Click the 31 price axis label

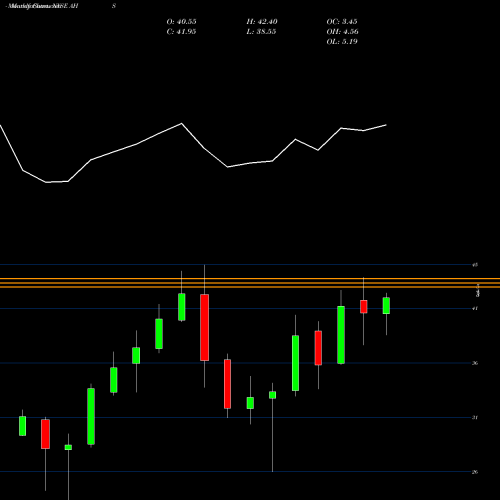point(475,417)
